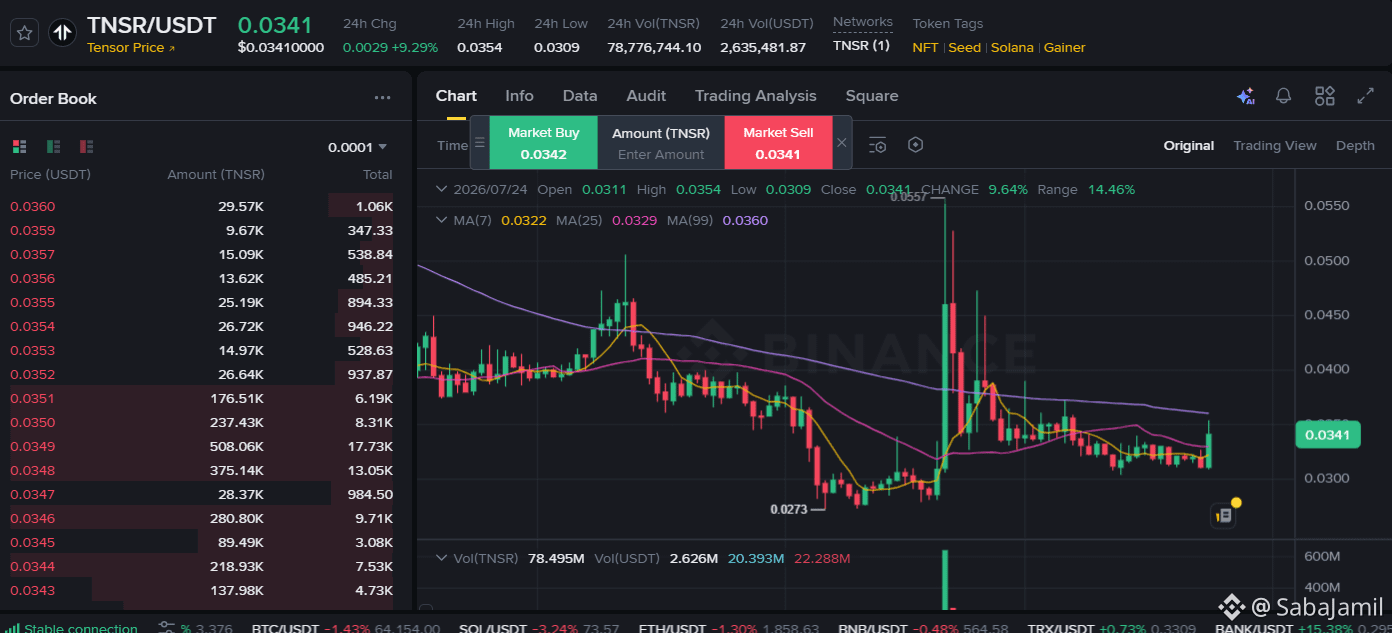Show only sell orders in order book
The image size is (1392, 633).
click(x=86, y=146)
